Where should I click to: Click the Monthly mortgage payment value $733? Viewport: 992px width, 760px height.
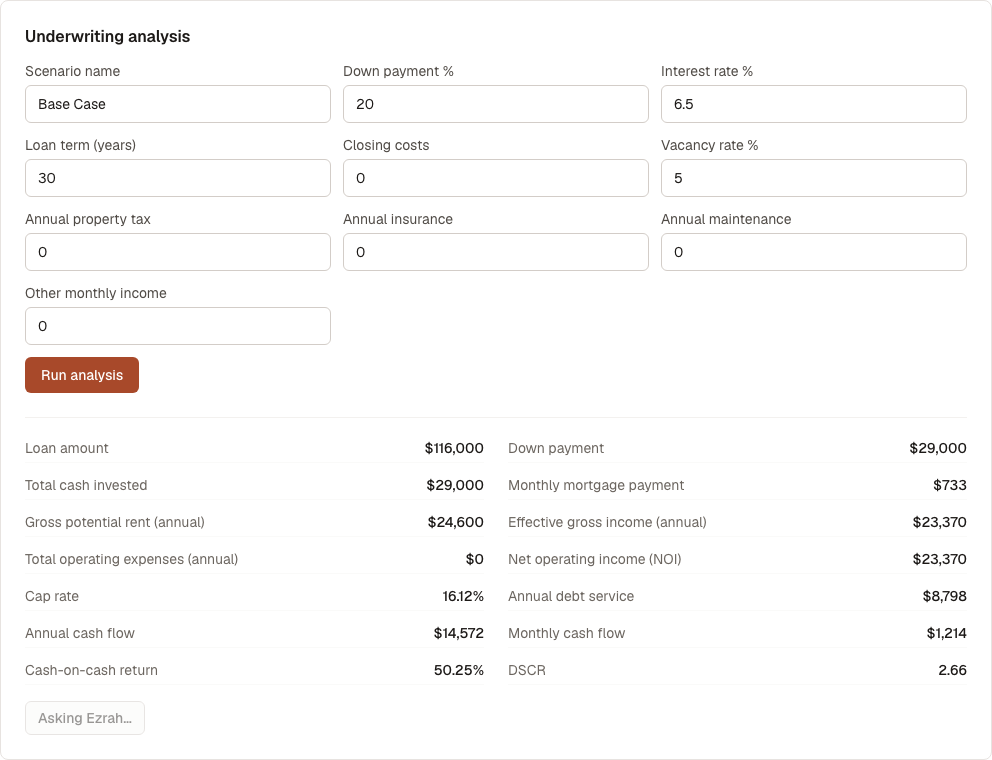coord(950,485)
